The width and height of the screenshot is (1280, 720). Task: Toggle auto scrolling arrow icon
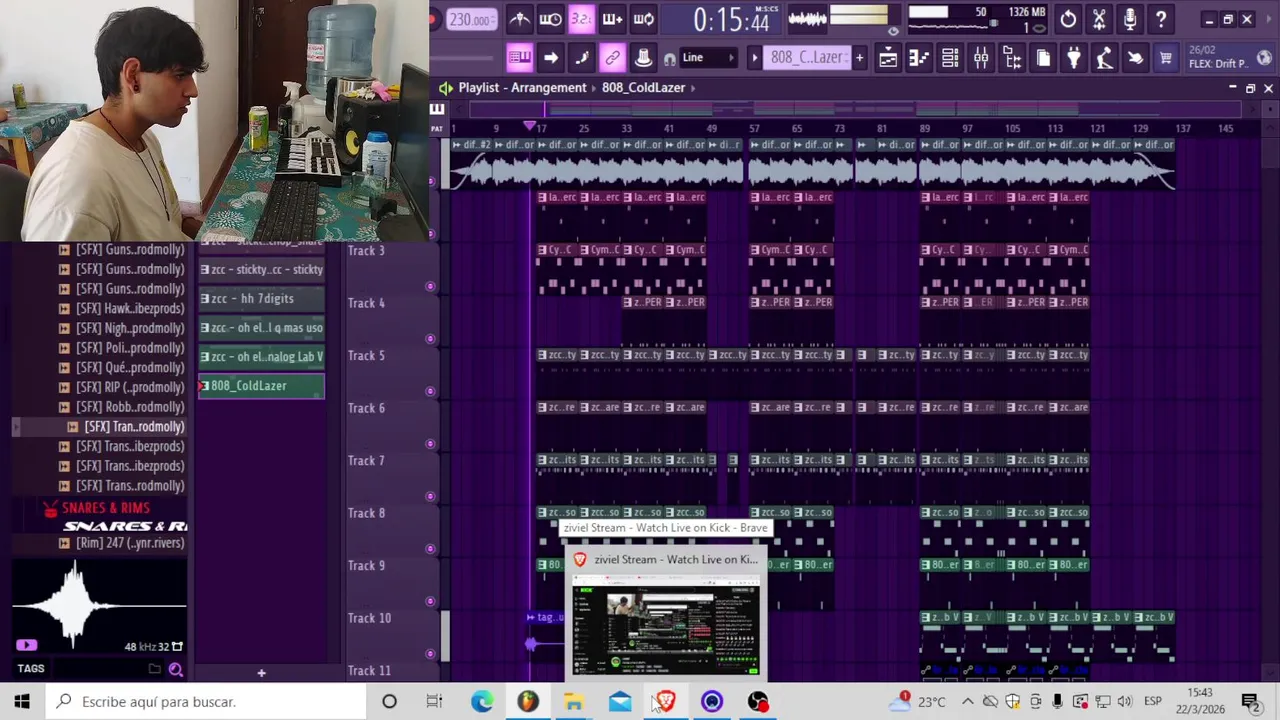tap(550, 58)
